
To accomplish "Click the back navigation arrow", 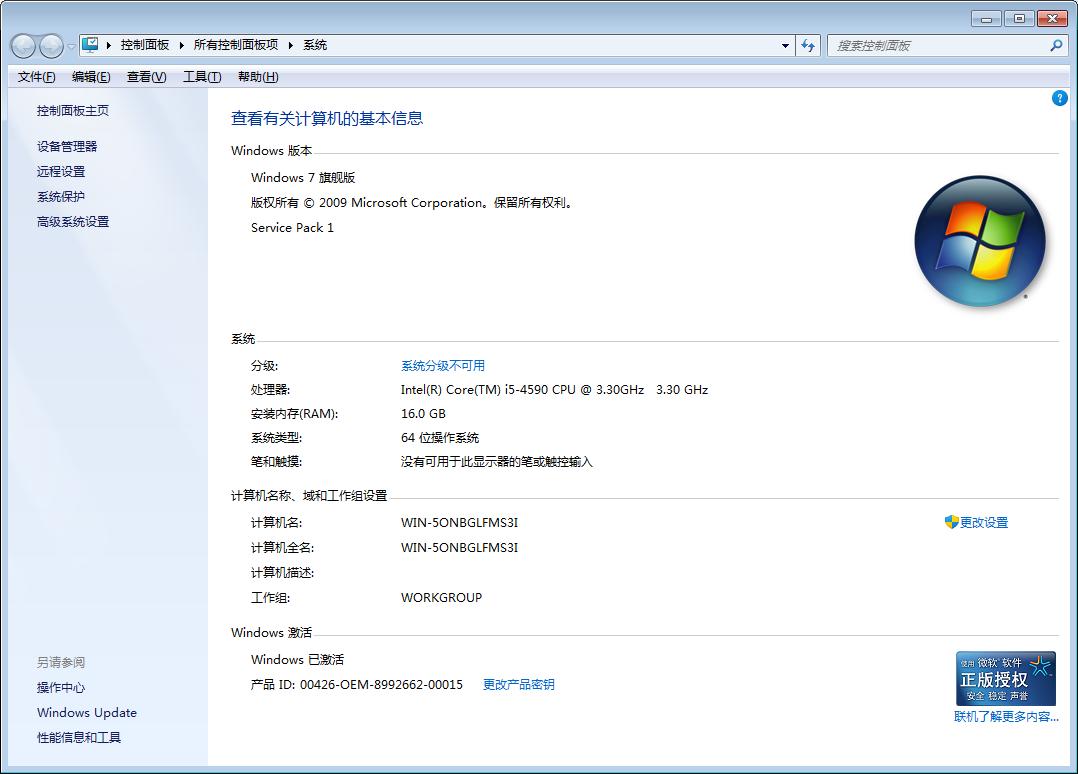I will [22, 45].
